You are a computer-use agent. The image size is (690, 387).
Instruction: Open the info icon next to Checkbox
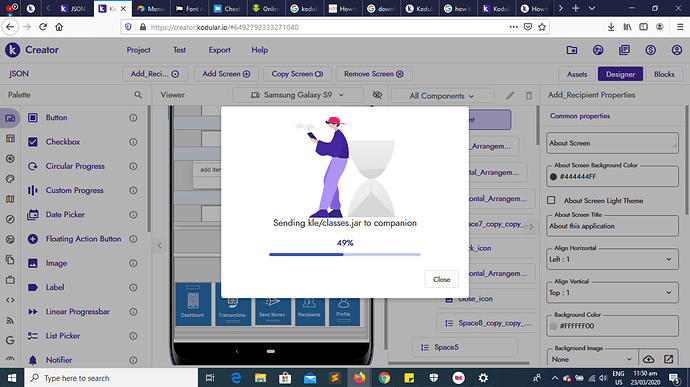point(133,142)
